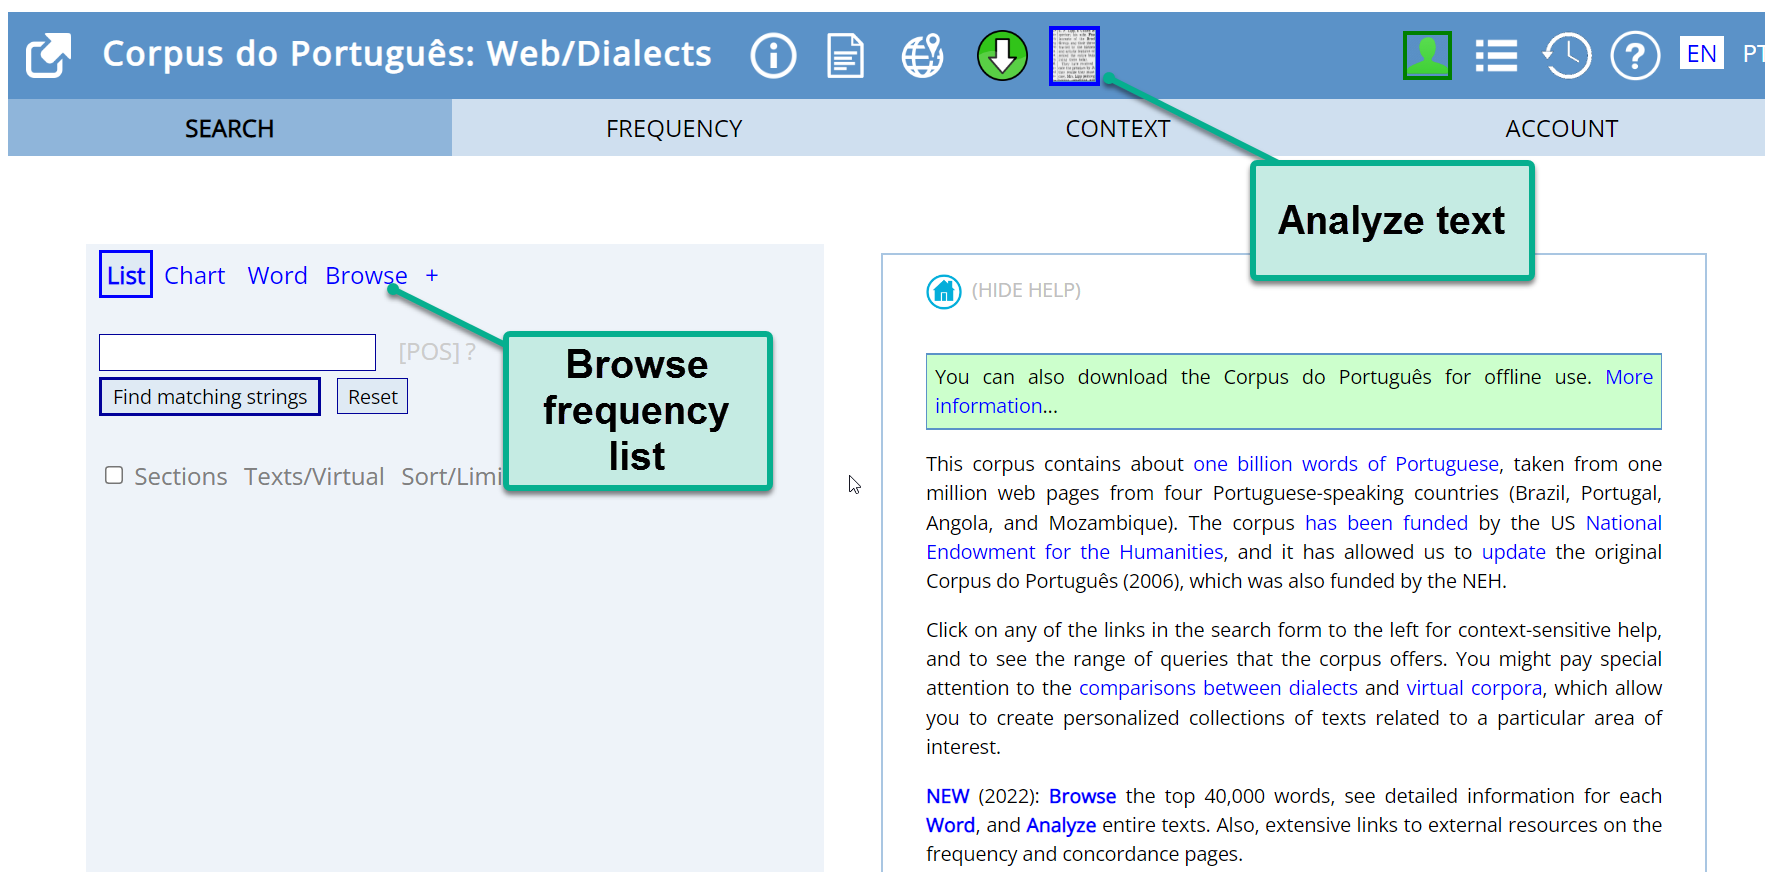Image resolution: width=1765 pixels, height=872 pixels.
Task: Click the home icon in the help panel
Action: (x=943, y=291)
